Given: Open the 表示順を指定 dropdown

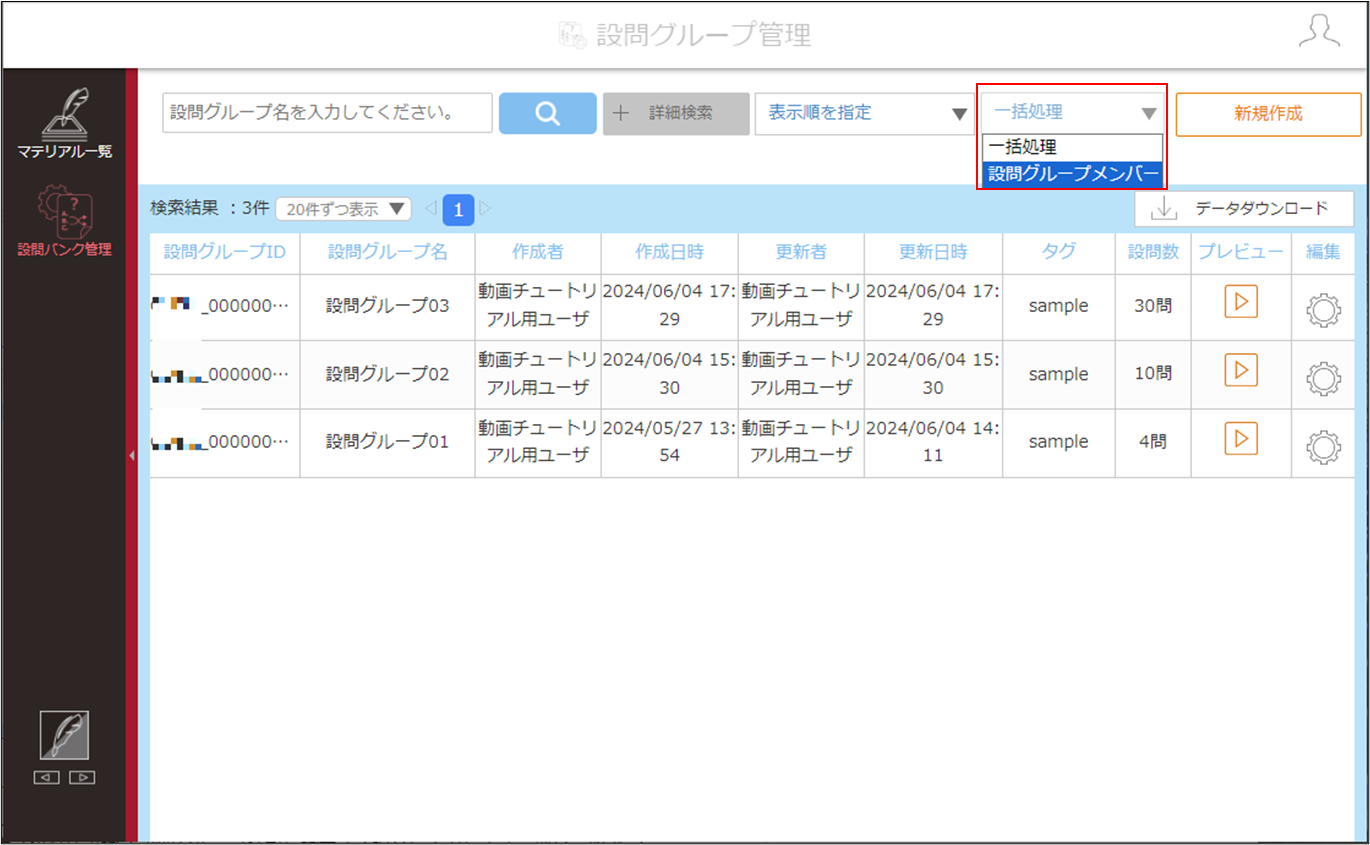Looking at the screenshot, I should pyautogui.click(x=864, y=113).
